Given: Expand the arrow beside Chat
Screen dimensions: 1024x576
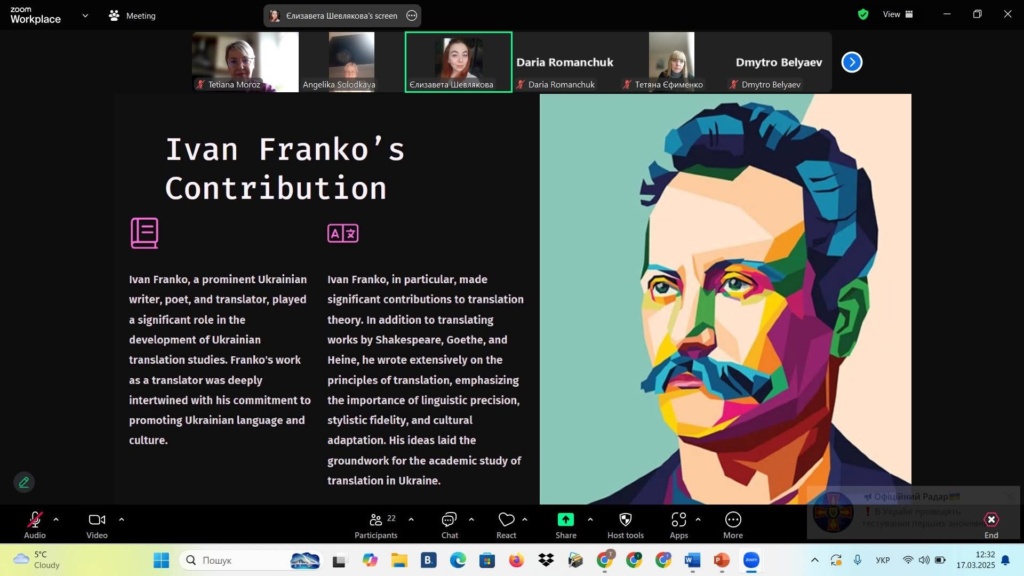Looking at the screenshot, I should 471,520.
